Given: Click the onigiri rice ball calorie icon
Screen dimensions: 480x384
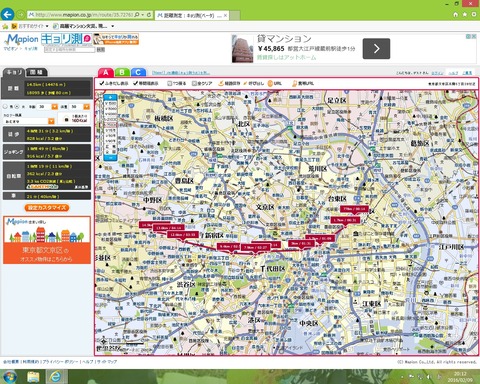Looking at the screenshot, I should [66, 119].
